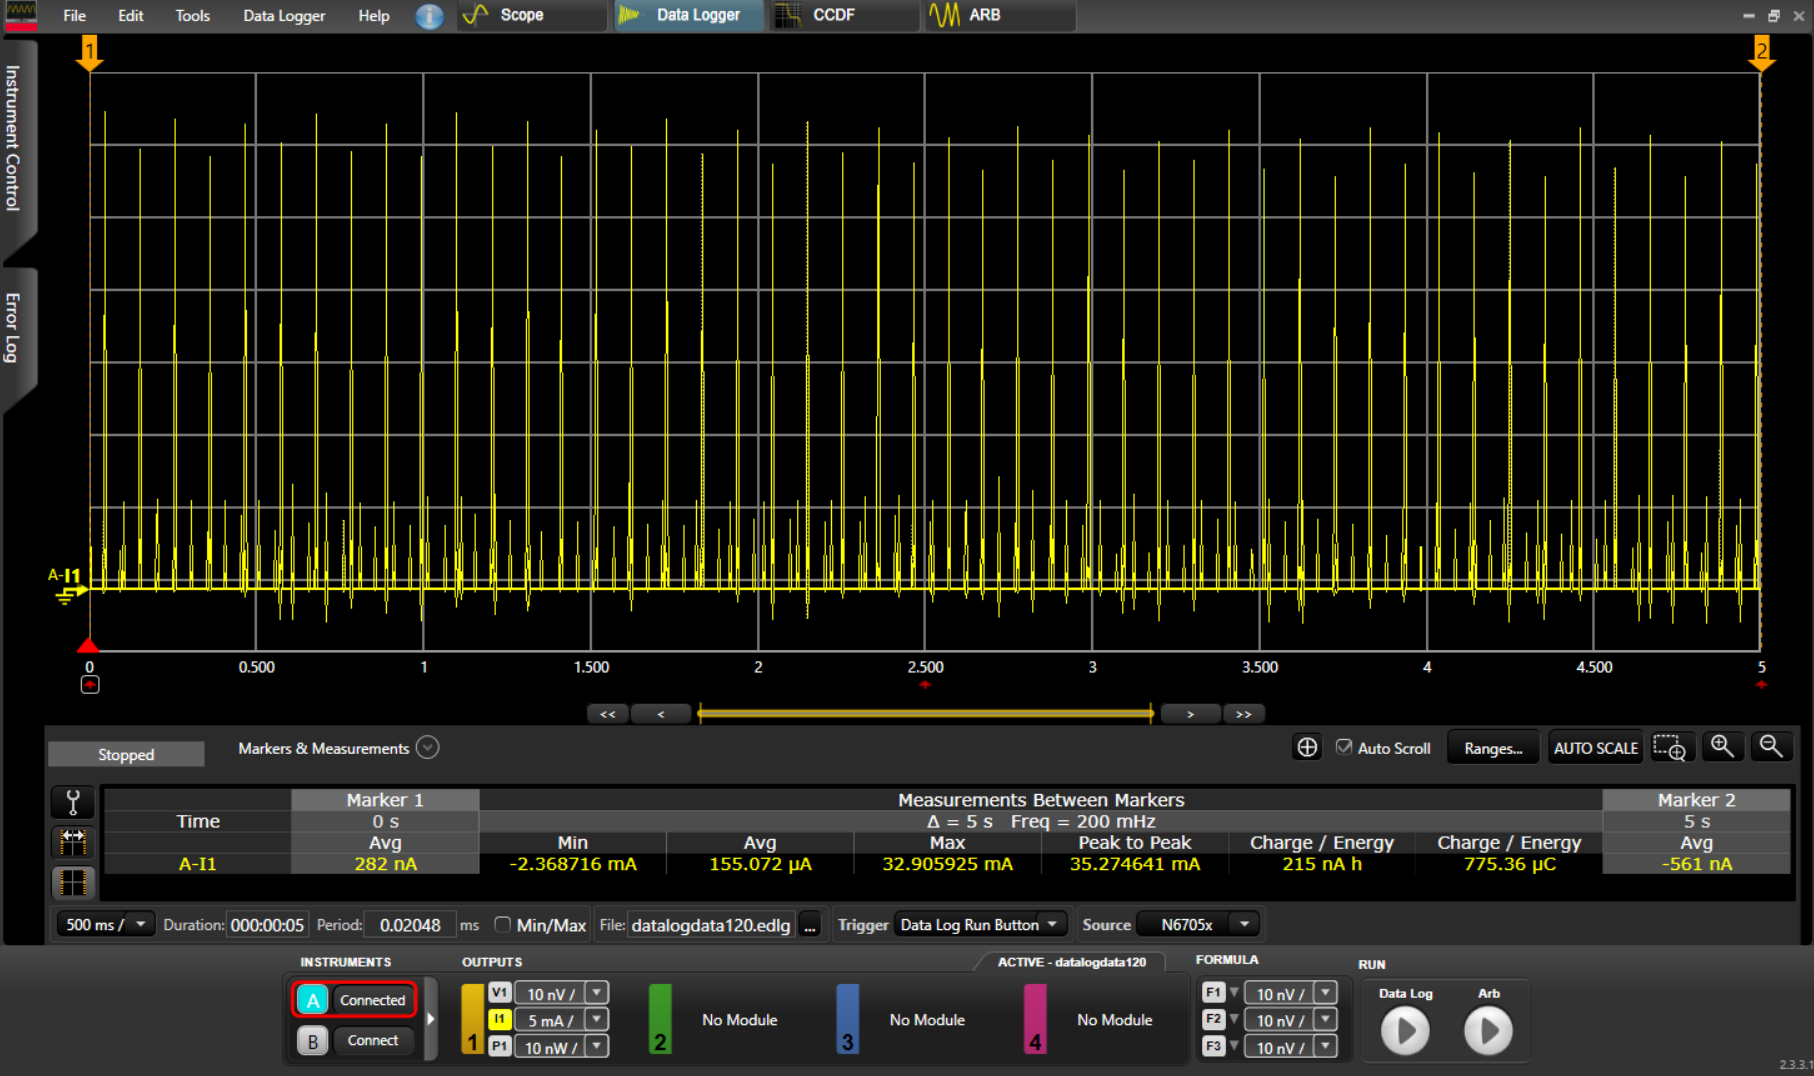Screen dimensions: 1814x1076
Task: Step forward with the single > button
Action: pos(1190,714)
